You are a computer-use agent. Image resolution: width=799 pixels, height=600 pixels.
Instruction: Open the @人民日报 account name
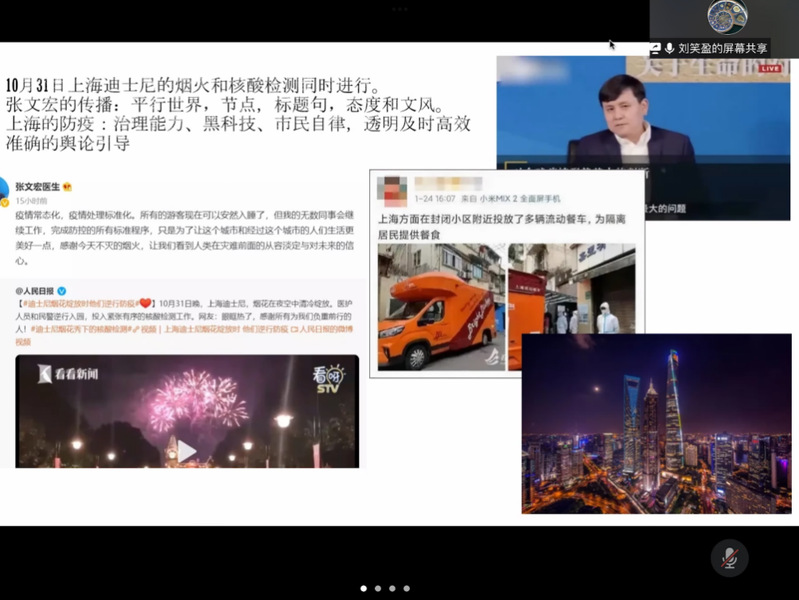[34, 291]
